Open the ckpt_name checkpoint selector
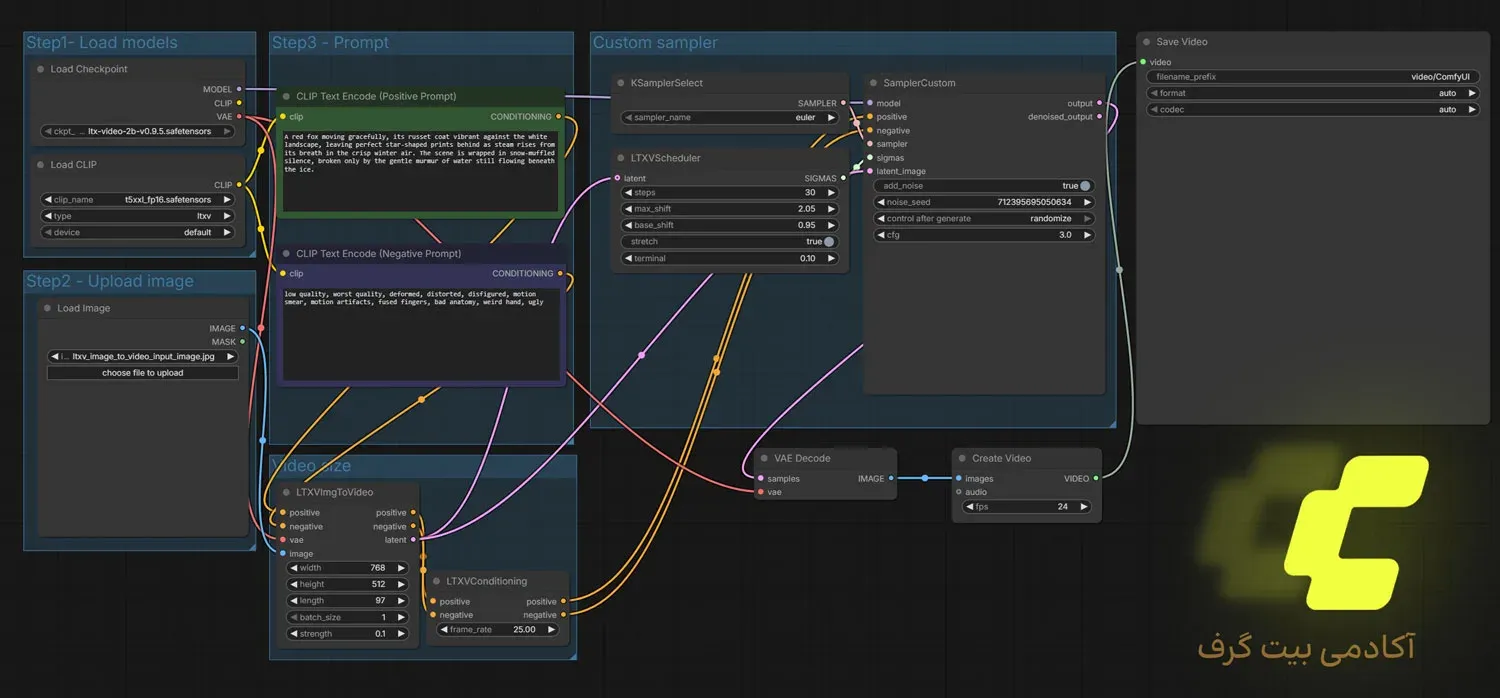1500x698 pixels. pyautogui.click(x=137, y=131)
